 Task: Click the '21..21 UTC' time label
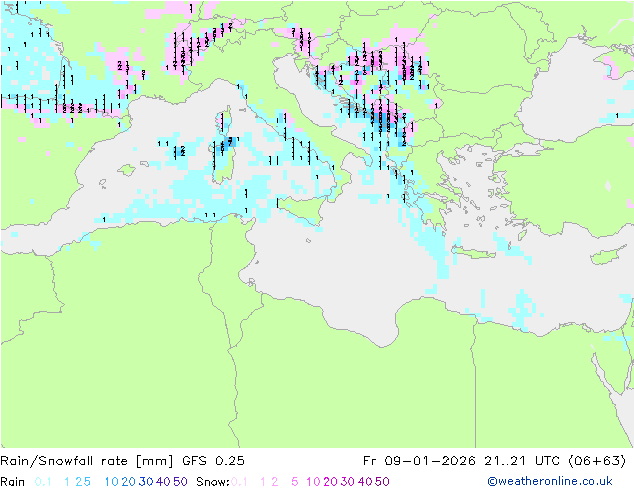[522, 461]
